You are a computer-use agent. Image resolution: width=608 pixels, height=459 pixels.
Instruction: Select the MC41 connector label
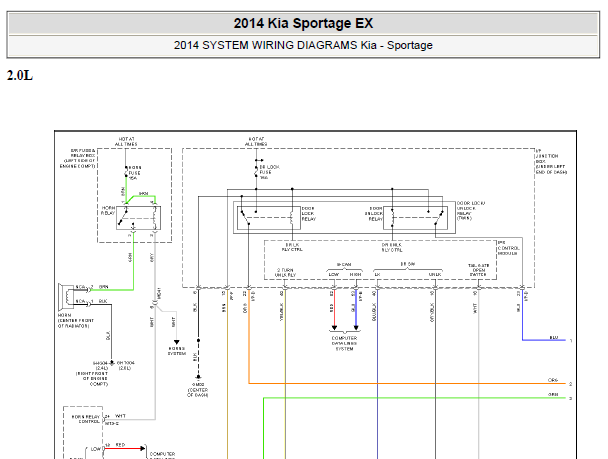click(x=159, y=293)
